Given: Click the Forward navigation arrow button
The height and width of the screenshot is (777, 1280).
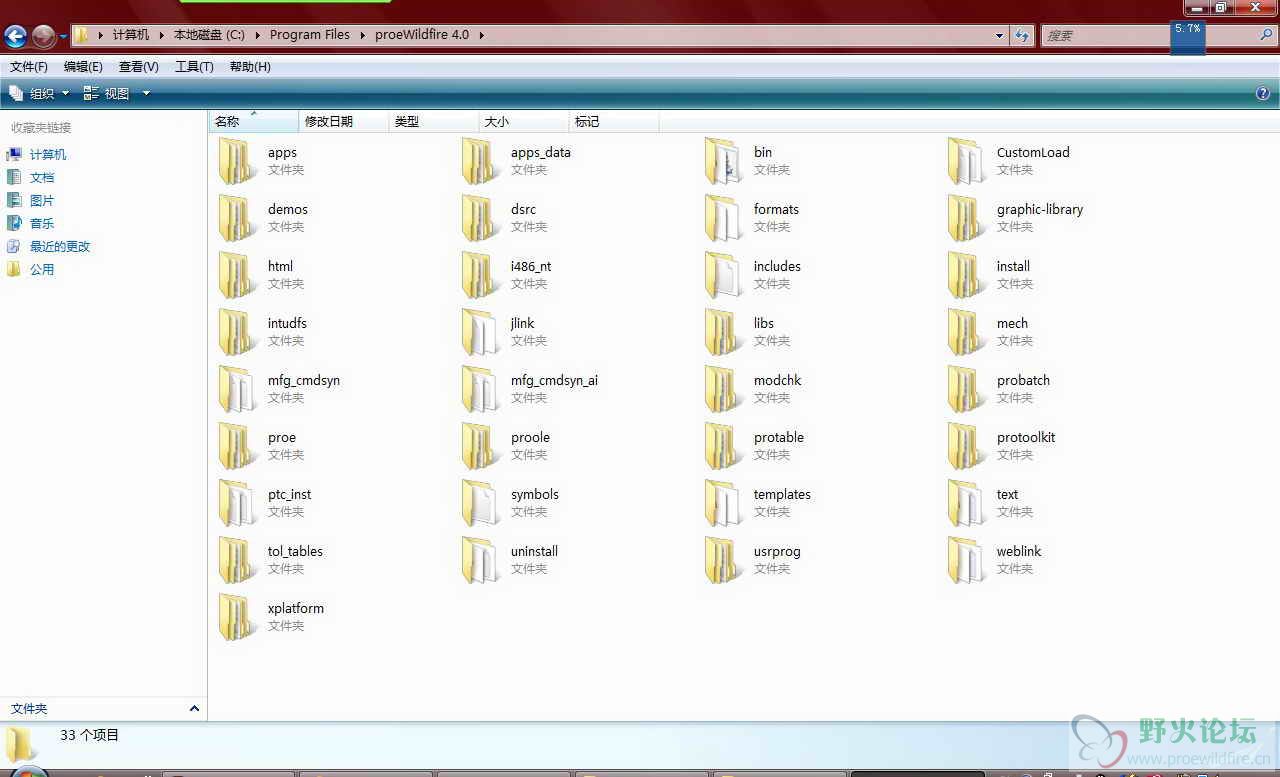Looking at the screenshot, I should tap(43, 37).
